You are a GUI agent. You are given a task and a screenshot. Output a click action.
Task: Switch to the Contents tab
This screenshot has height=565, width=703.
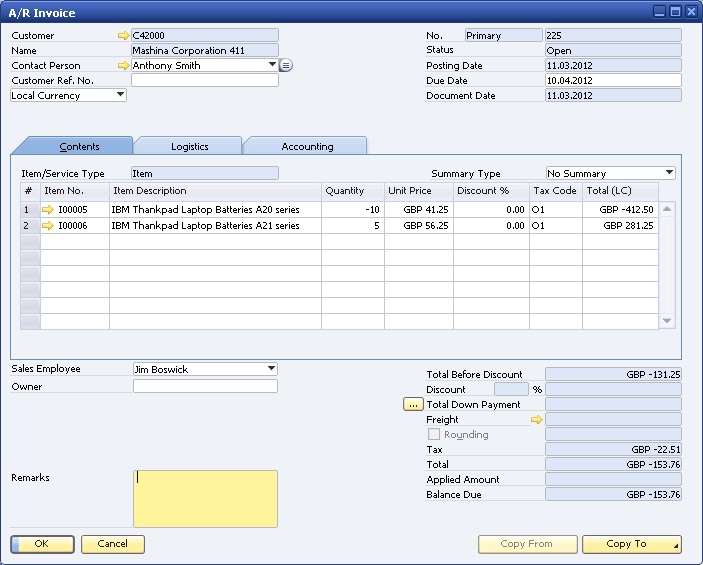(79, 147)
